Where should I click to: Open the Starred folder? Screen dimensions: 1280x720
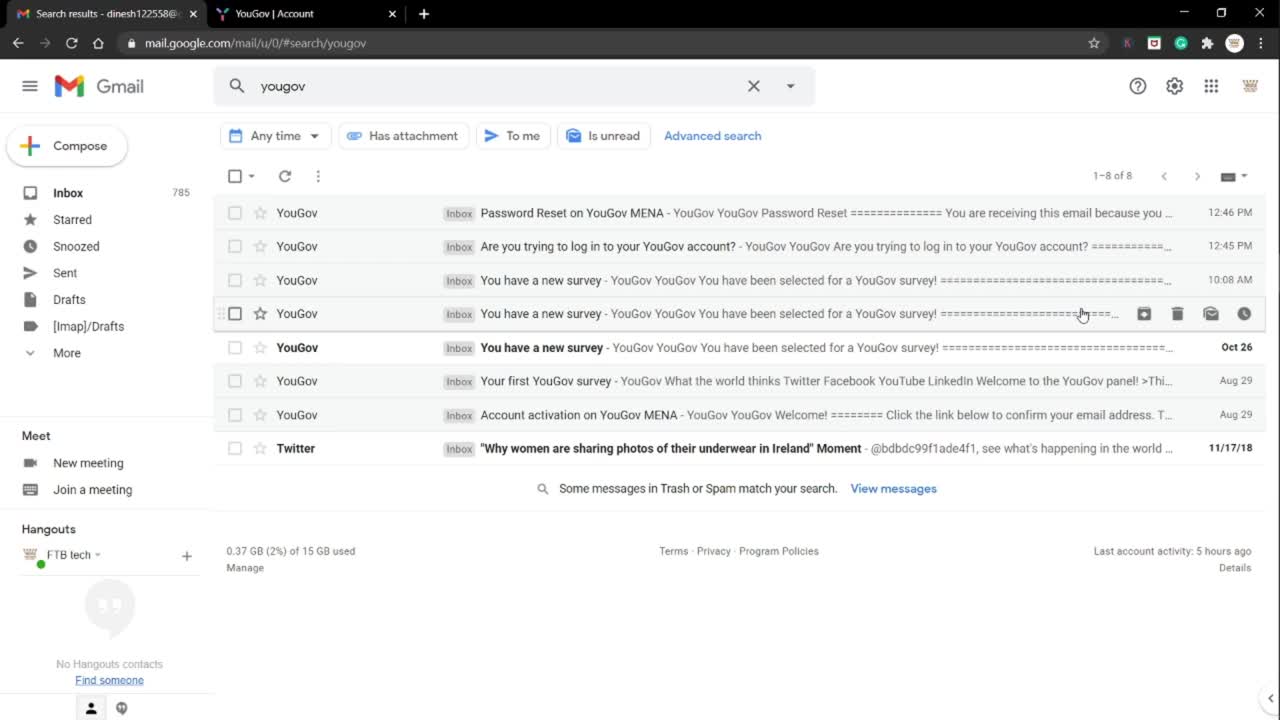(x=72, y=220)
